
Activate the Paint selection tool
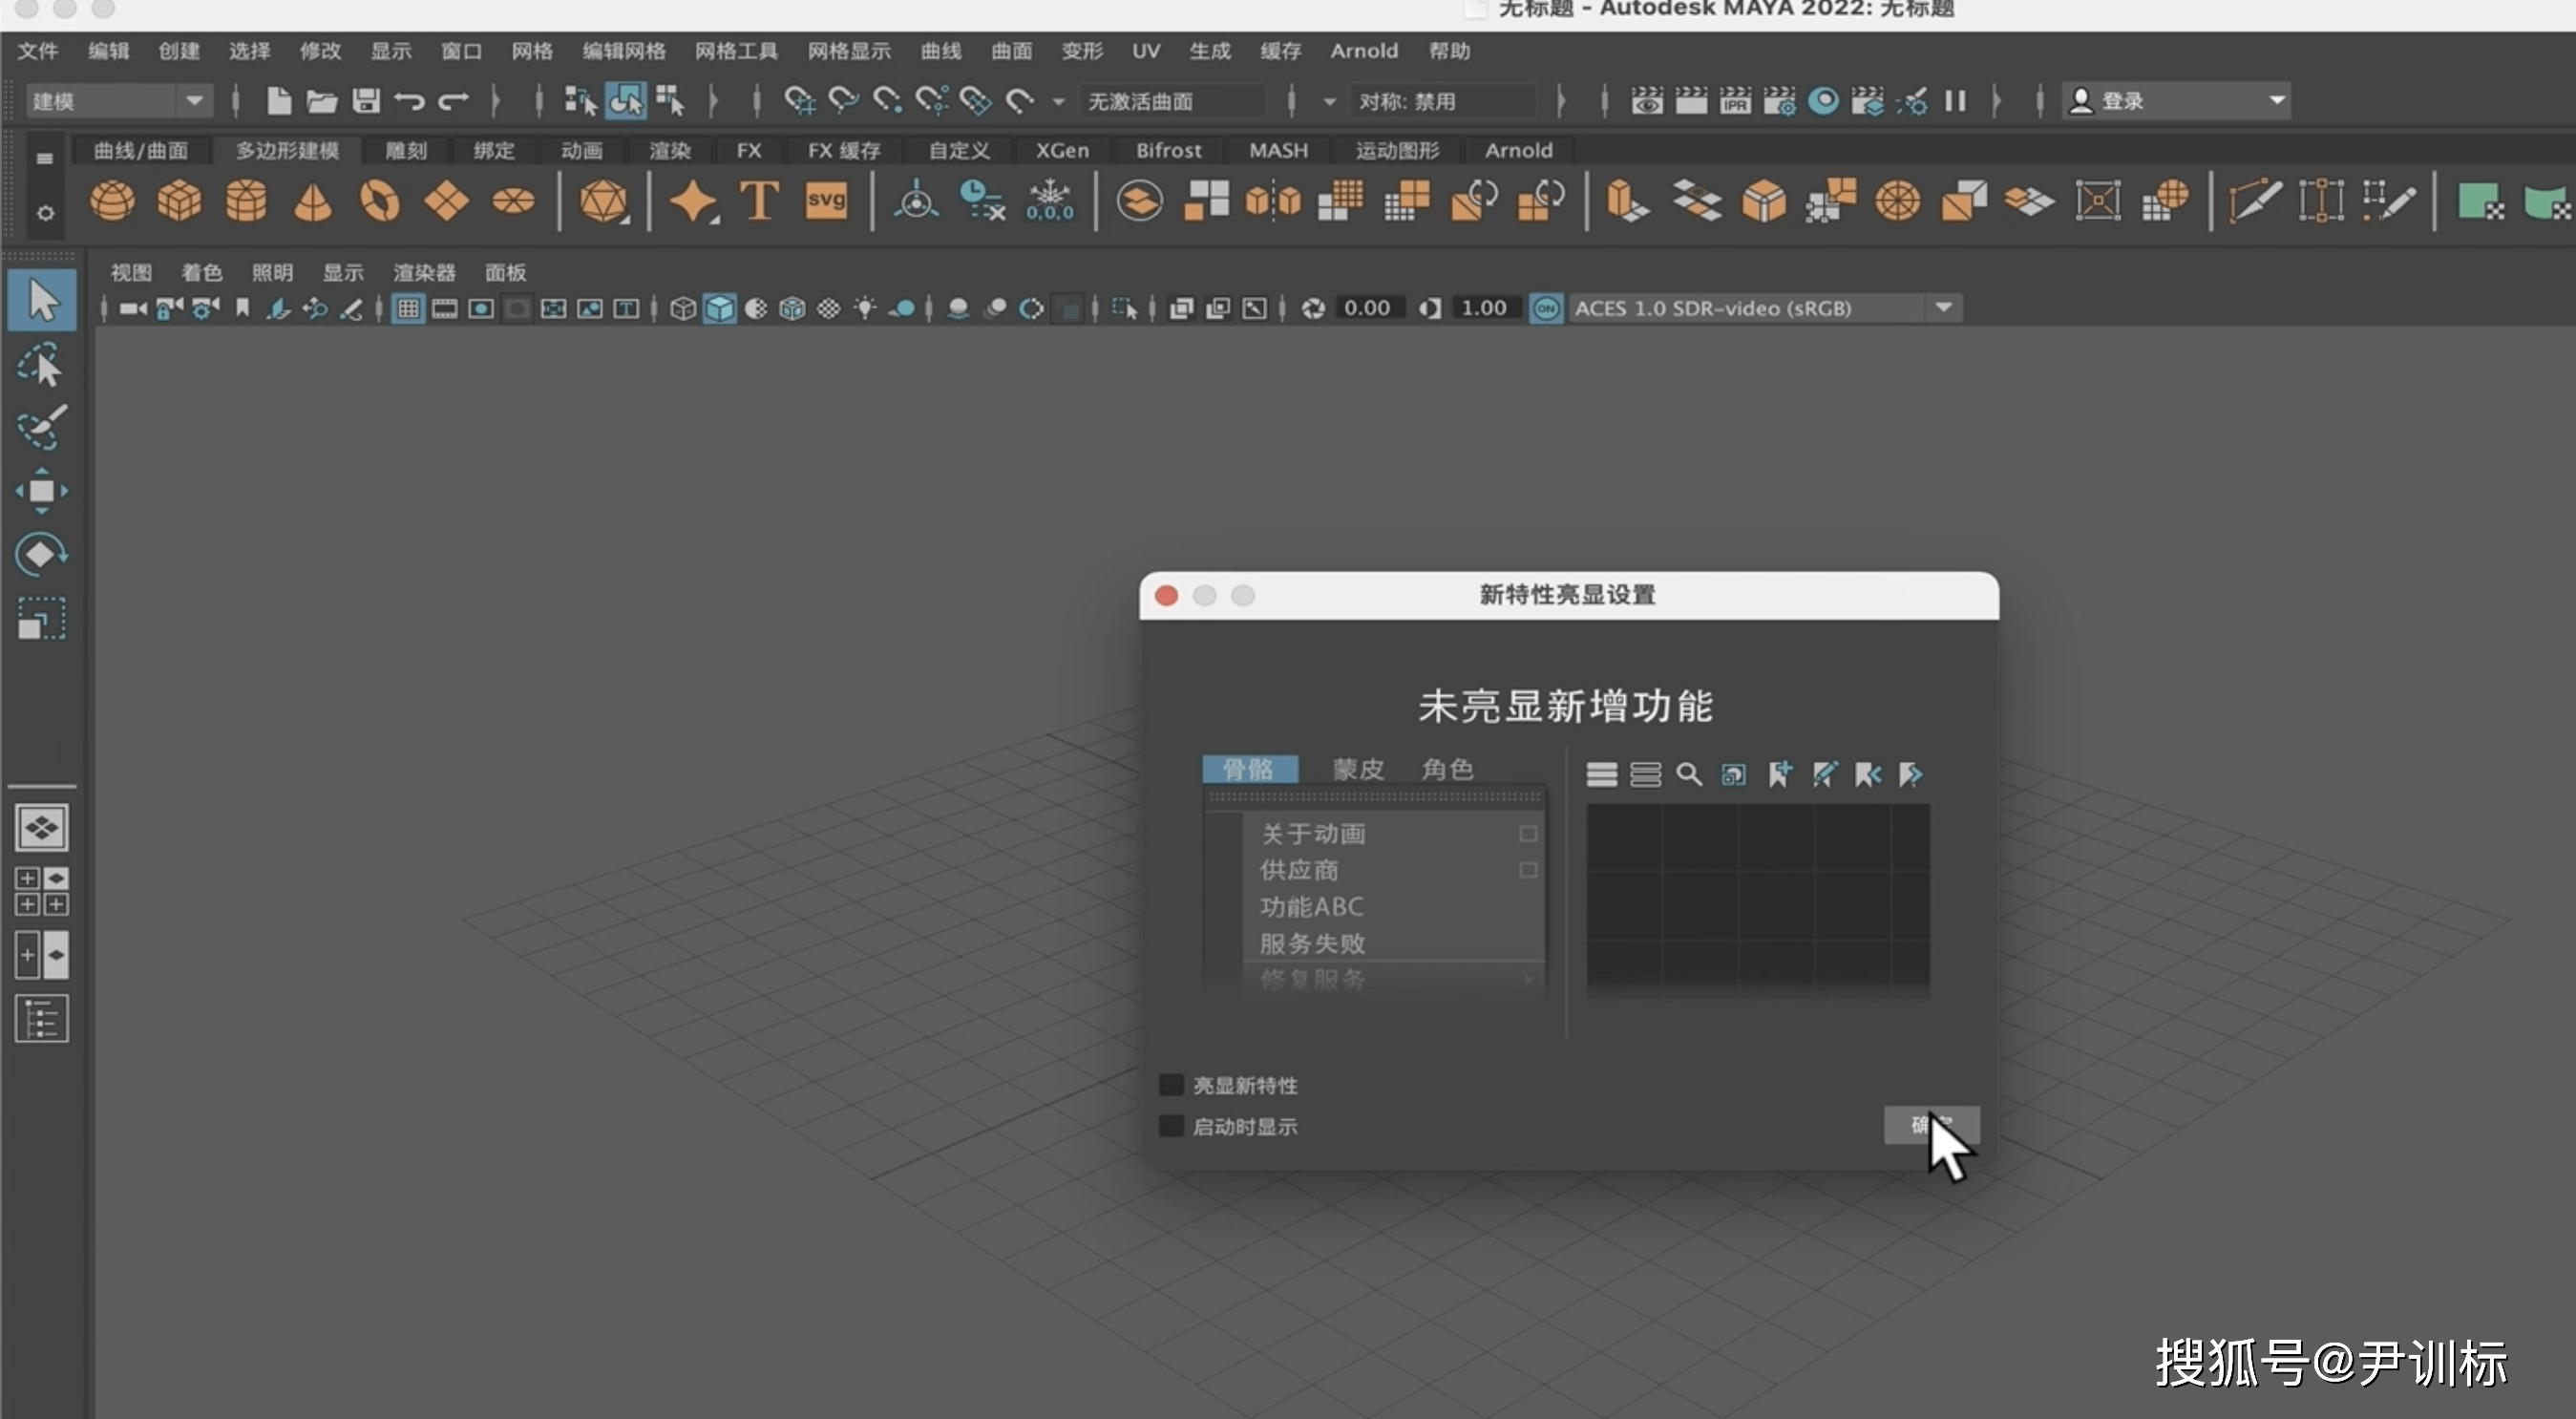[41, 428]
